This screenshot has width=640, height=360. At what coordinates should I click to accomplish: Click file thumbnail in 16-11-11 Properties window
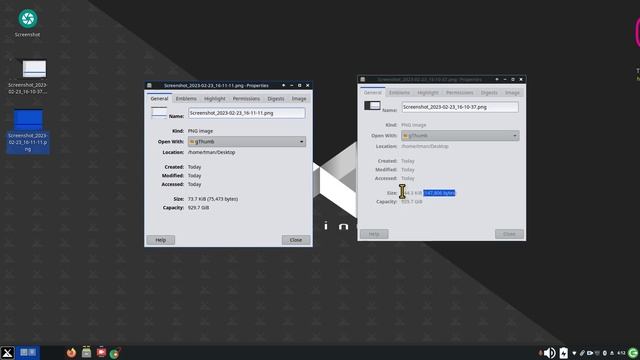159,113
